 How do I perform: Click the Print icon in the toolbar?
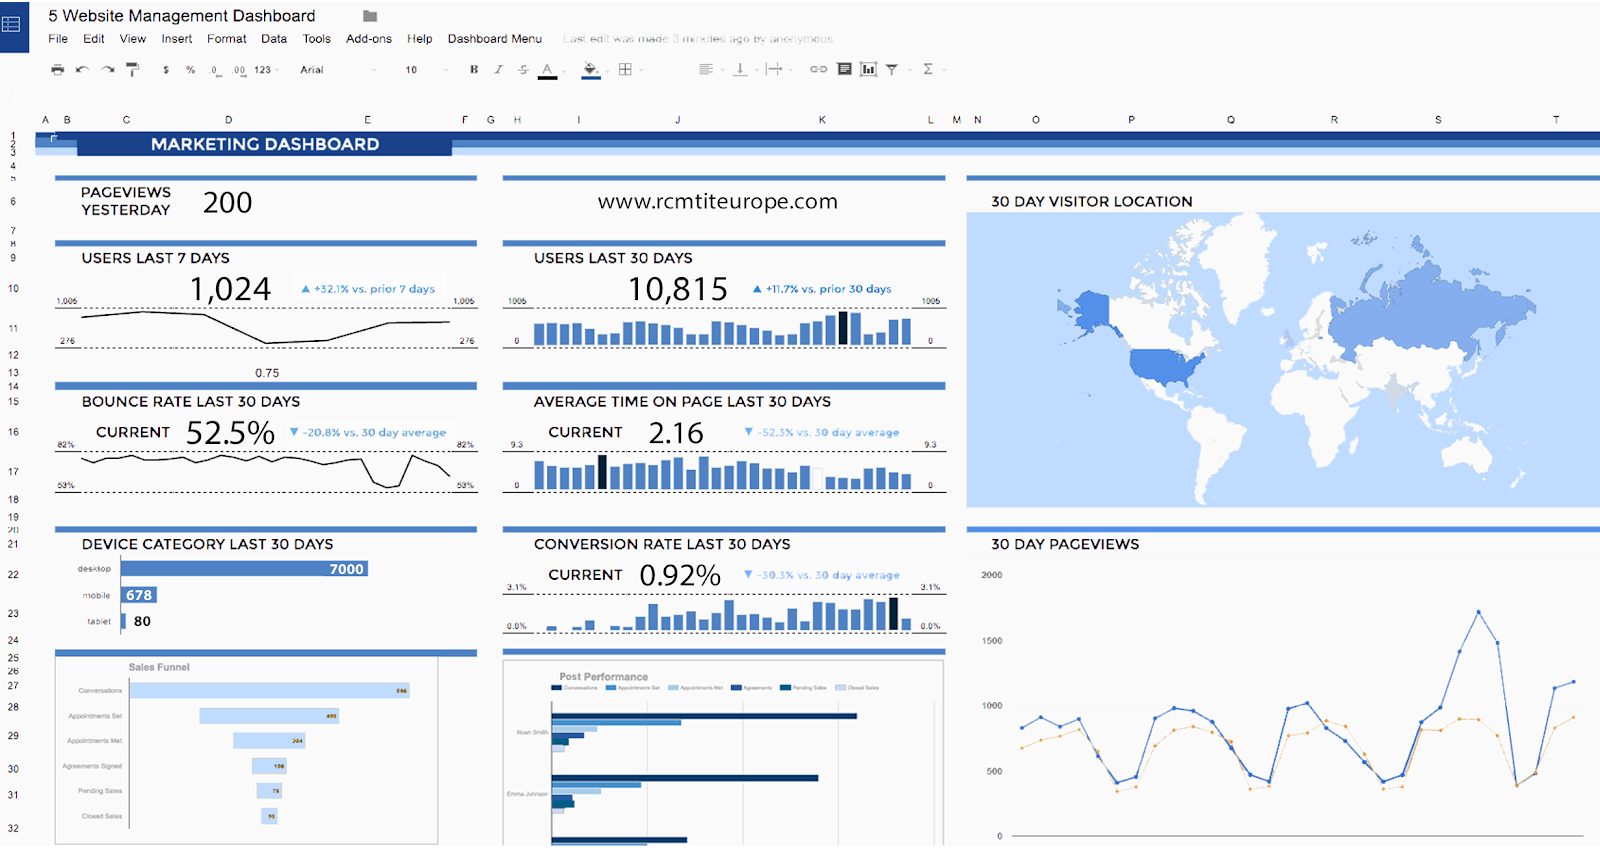tap(58, 70)
